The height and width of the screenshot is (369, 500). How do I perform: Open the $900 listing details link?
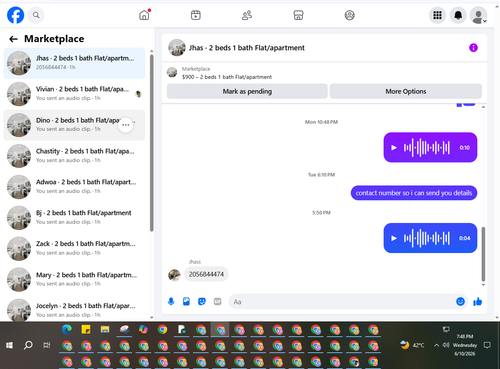[x=227, y=77]
